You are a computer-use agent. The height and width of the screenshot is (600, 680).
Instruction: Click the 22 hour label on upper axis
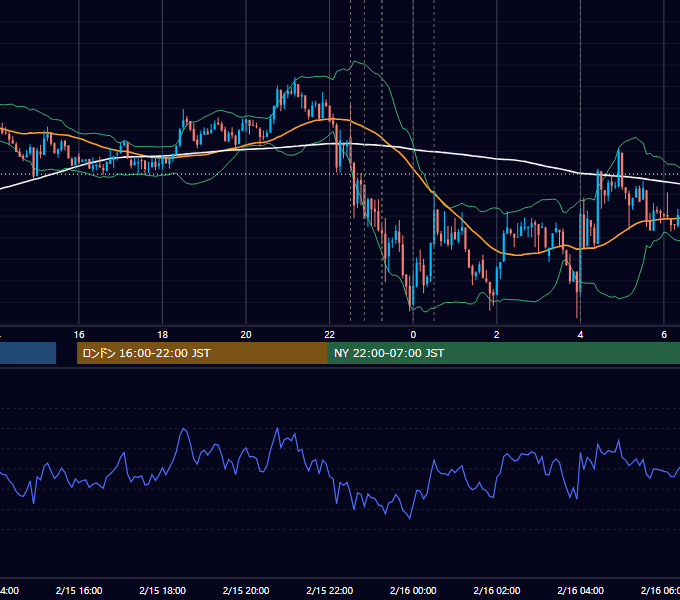pos(330,335)
